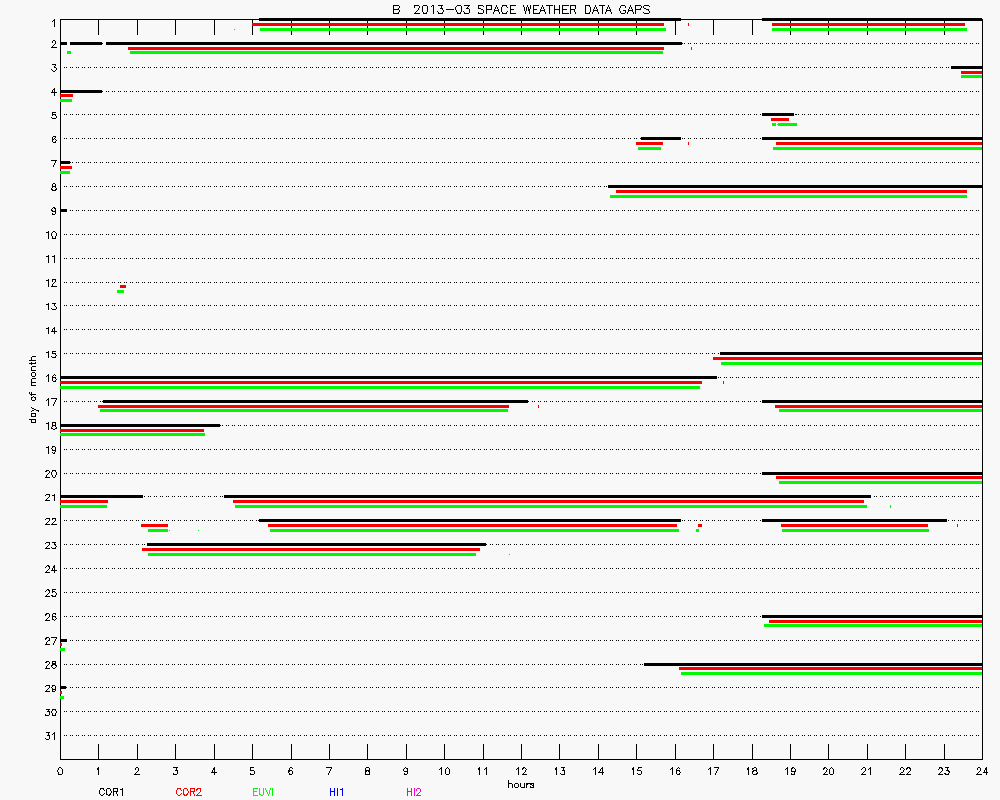Click the red COR2 bar on day 28
Screen dimensions: 1000x800
coord(830,668)
